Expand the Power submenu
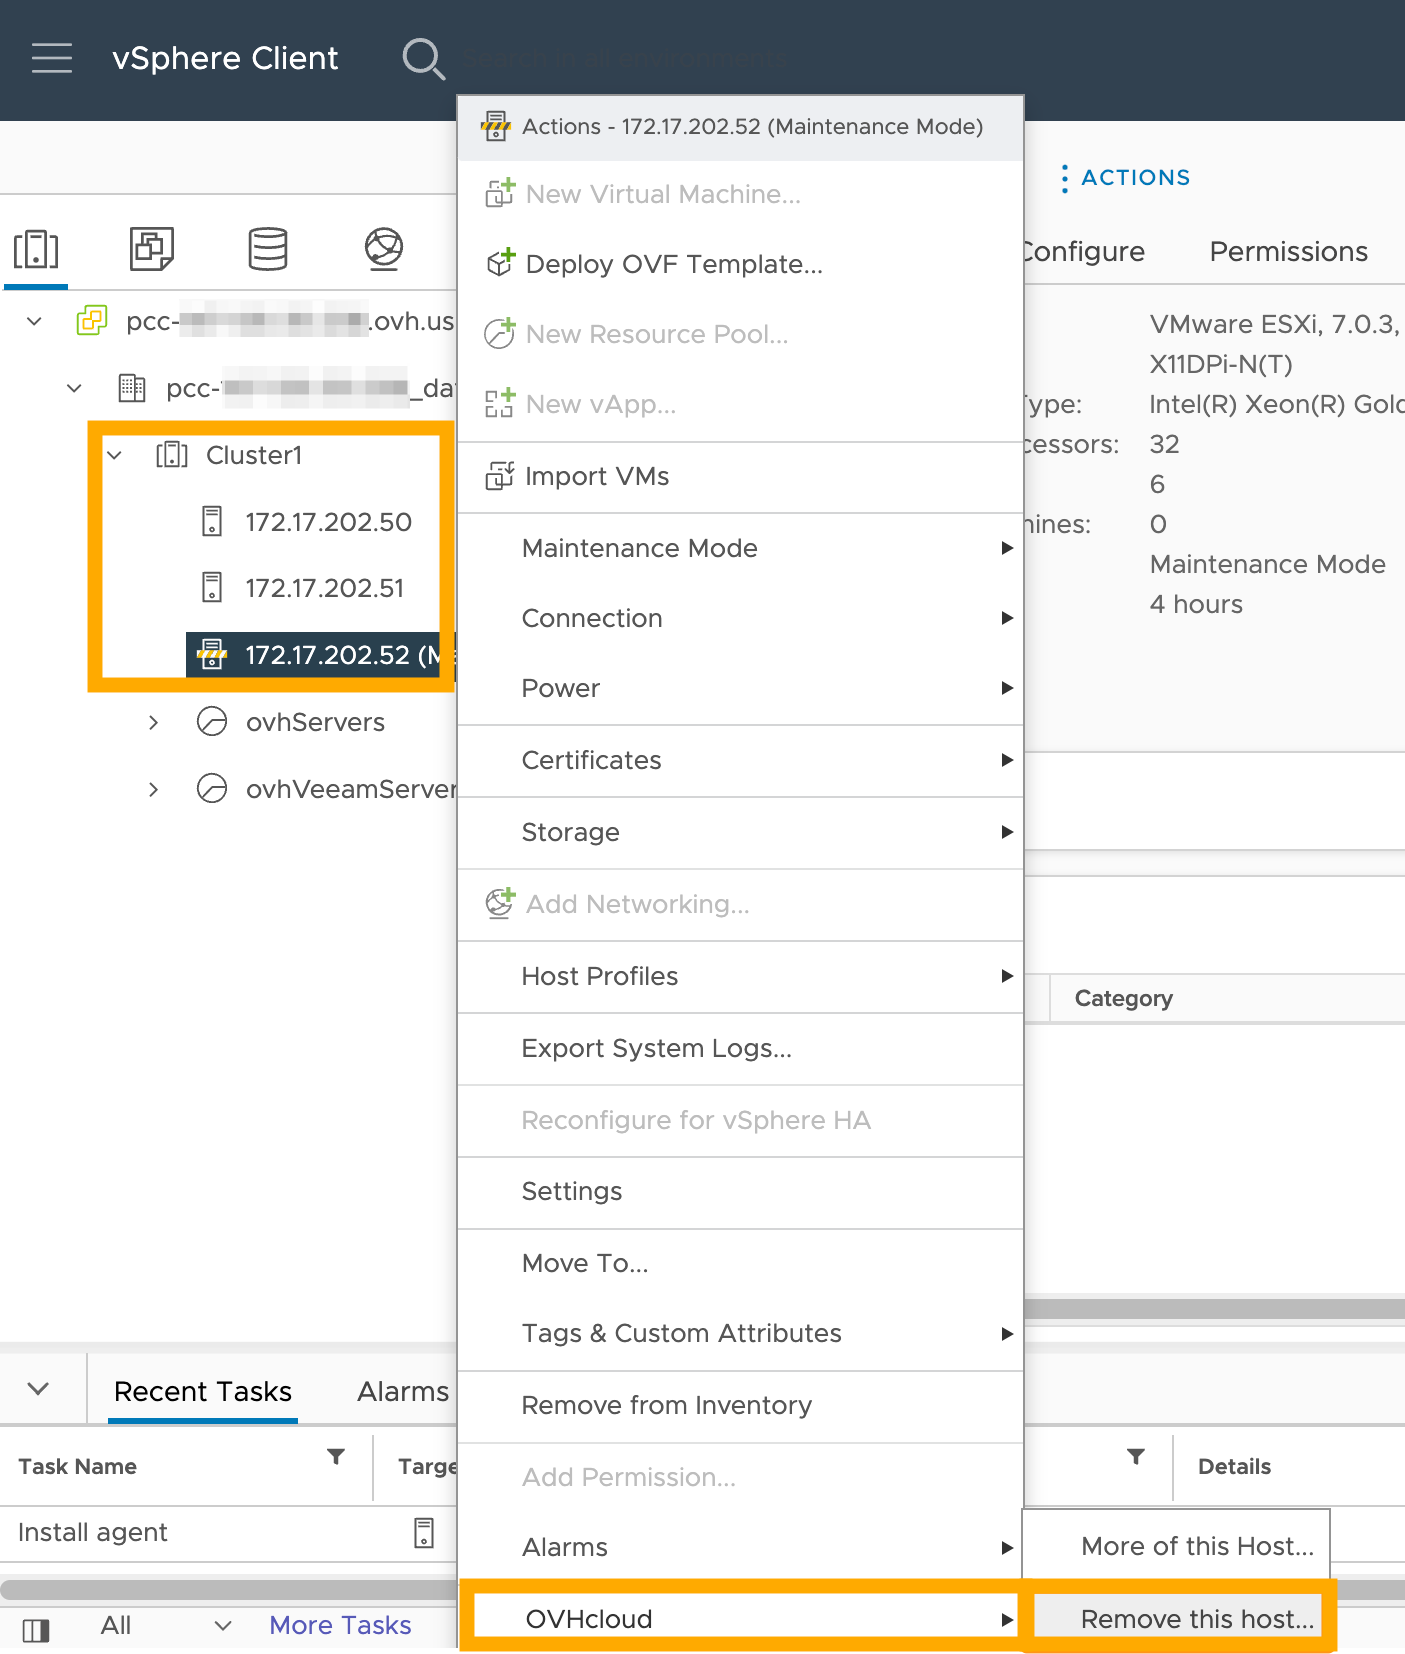Image resolution: width=1405 pixels, height=1654 pixels. (x=740, y=688)
